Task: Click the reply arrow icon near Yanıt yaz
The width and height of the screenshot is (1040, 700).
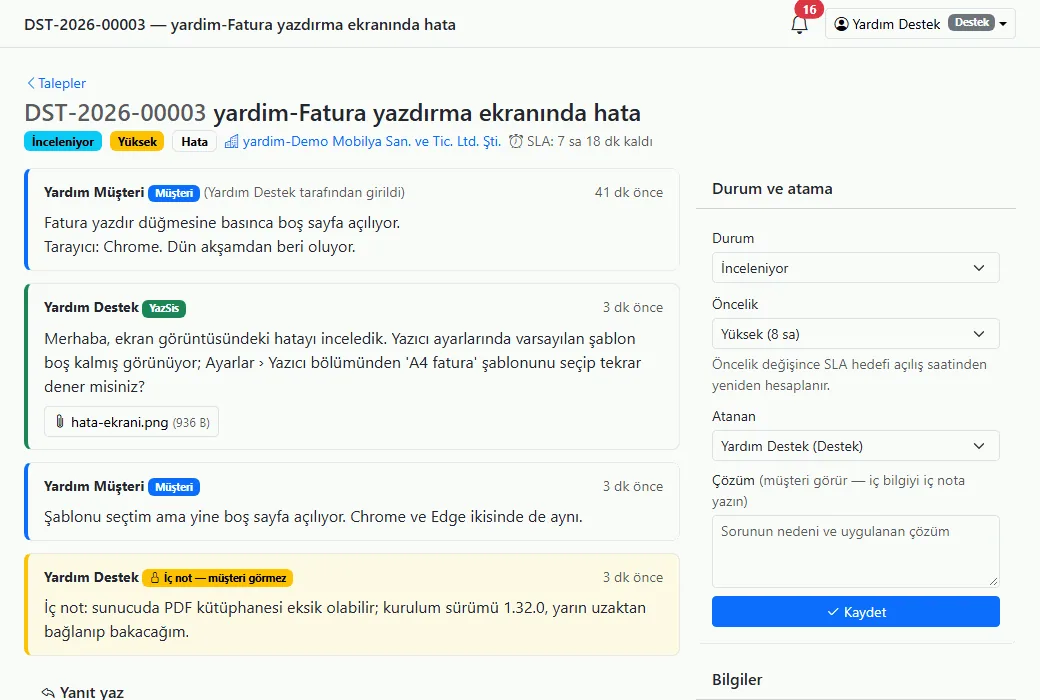Action: coord(48,693)
